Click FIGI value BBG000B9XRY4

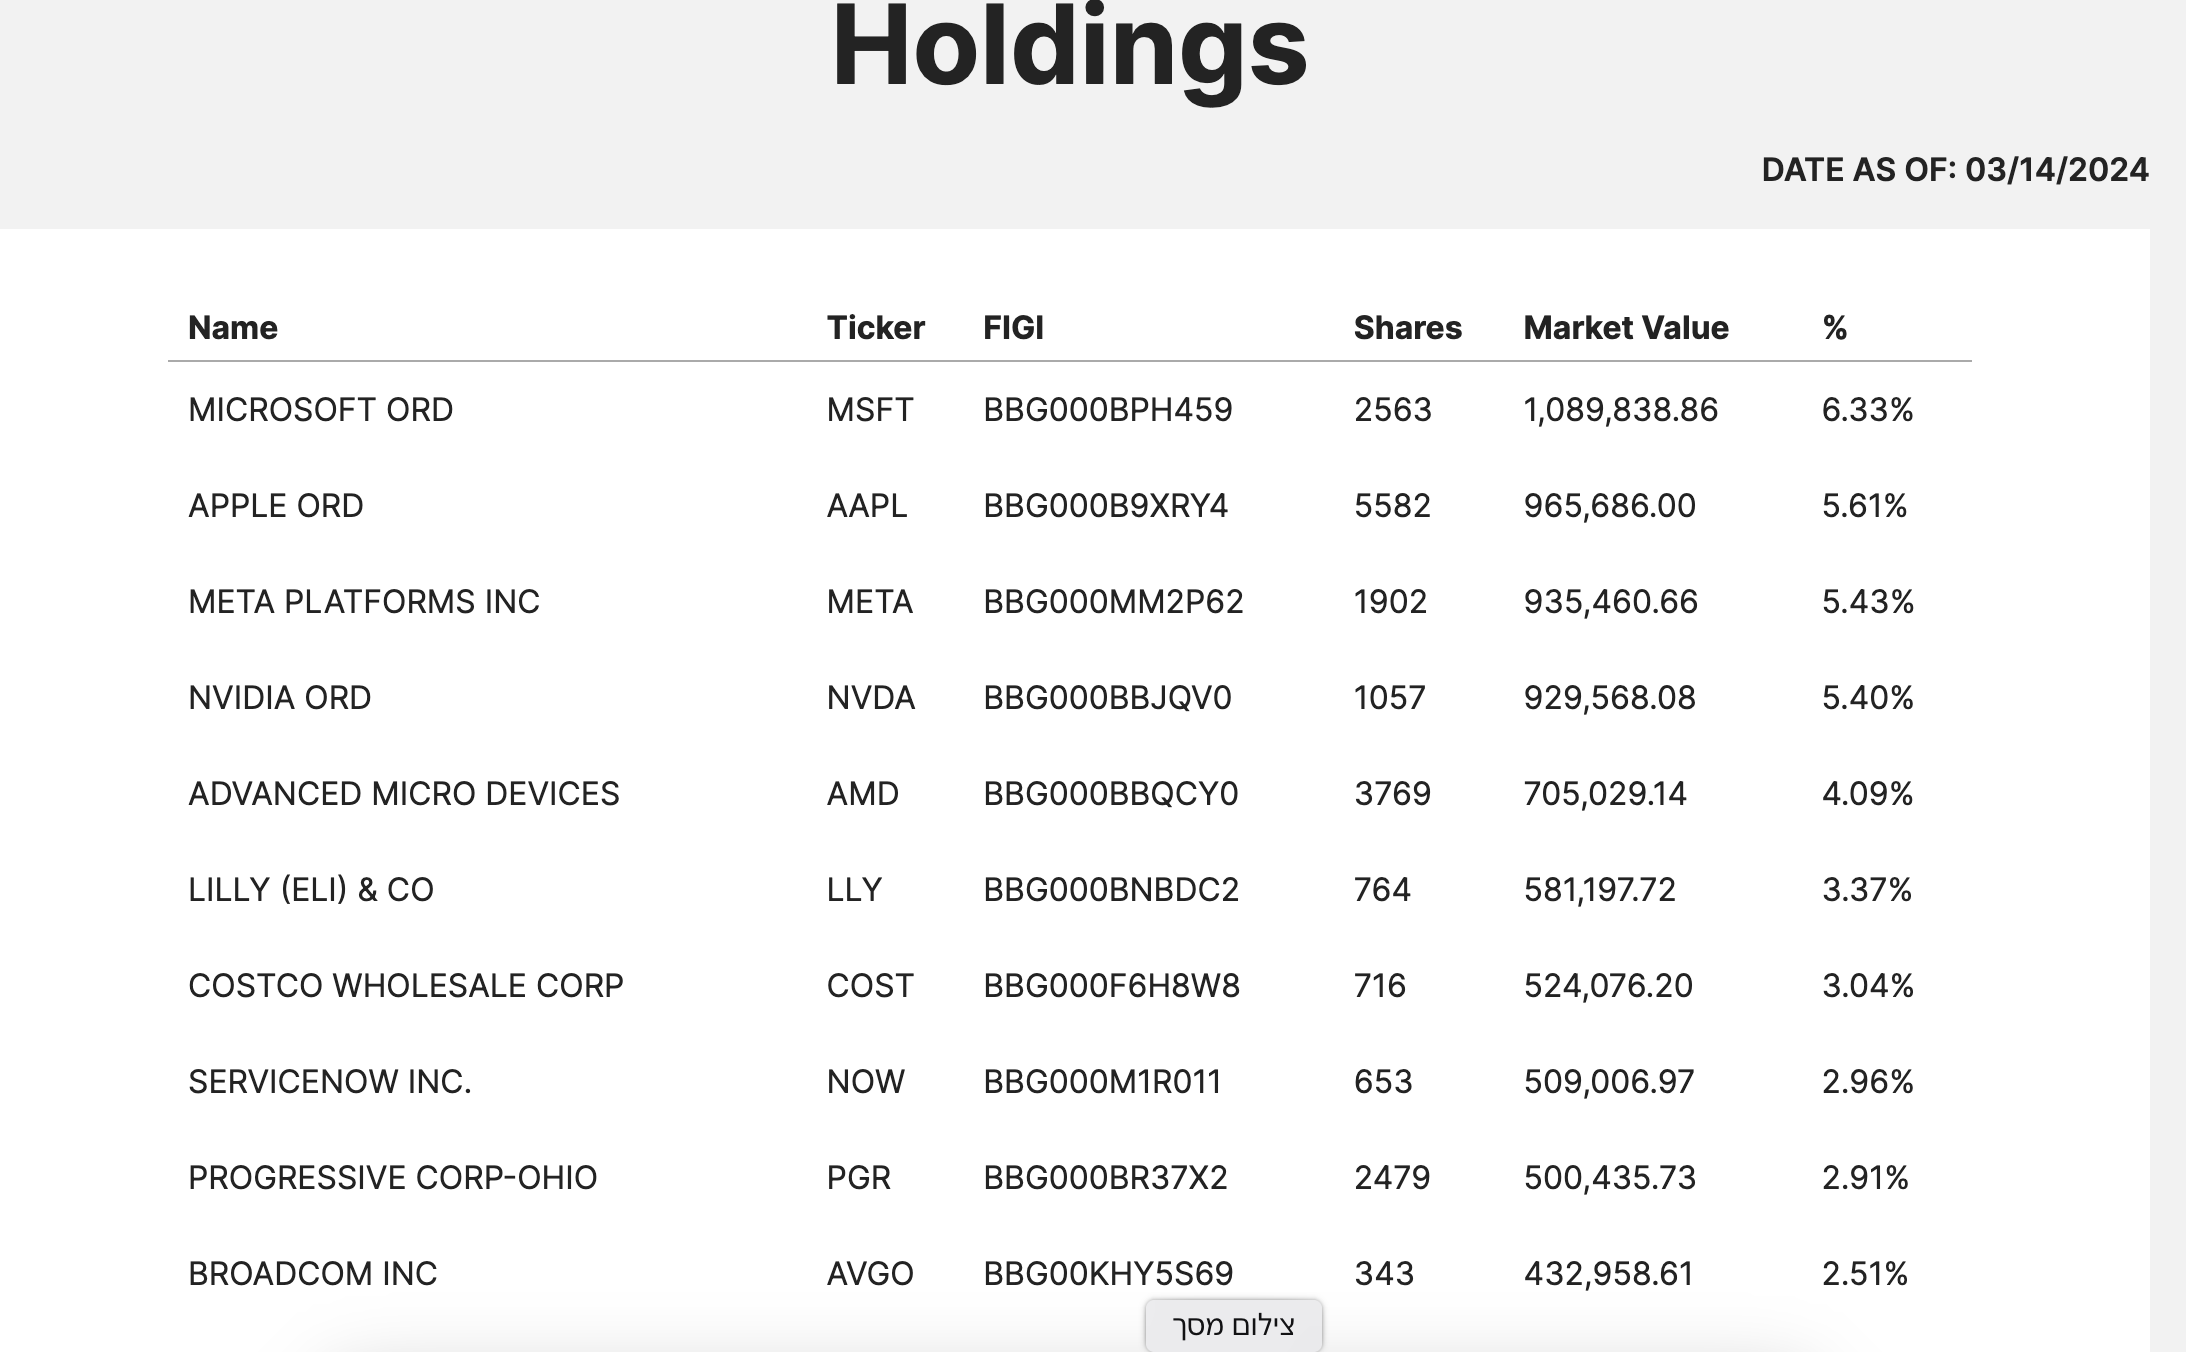pos(1106,506)
